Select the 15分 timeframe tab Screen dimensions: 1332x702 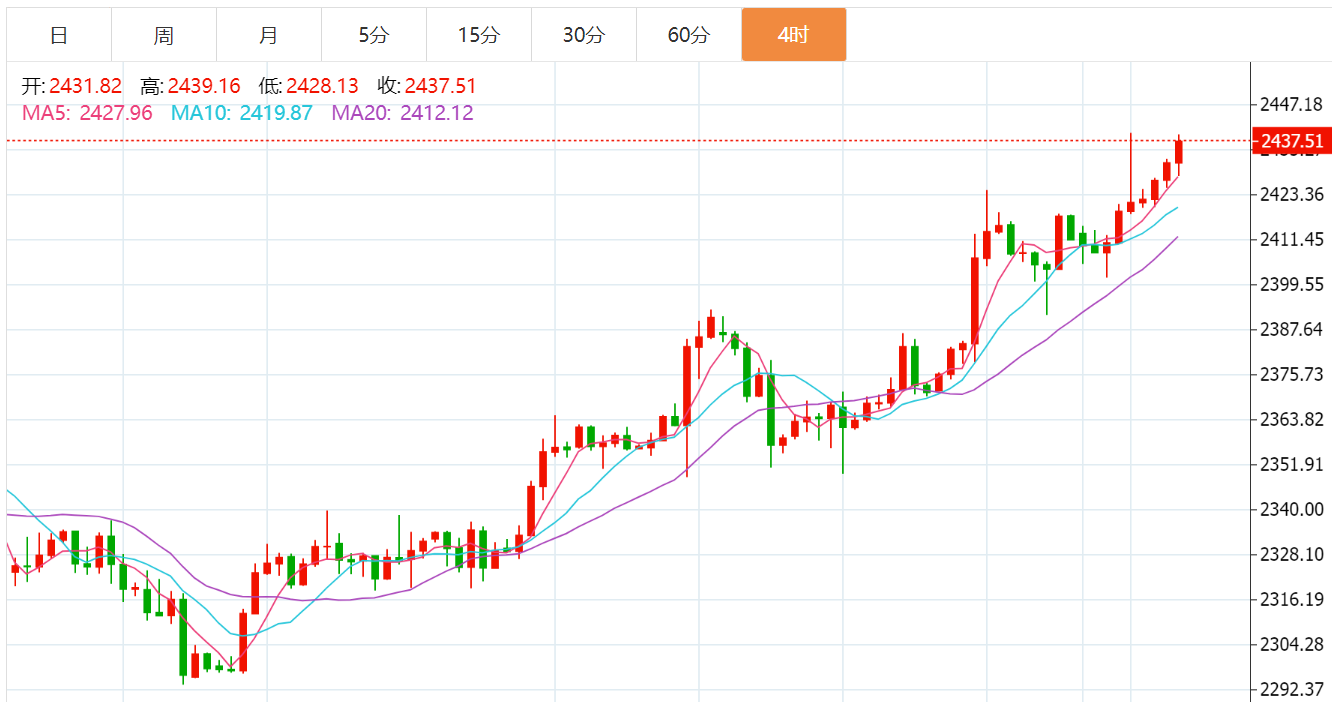point(479,35)
